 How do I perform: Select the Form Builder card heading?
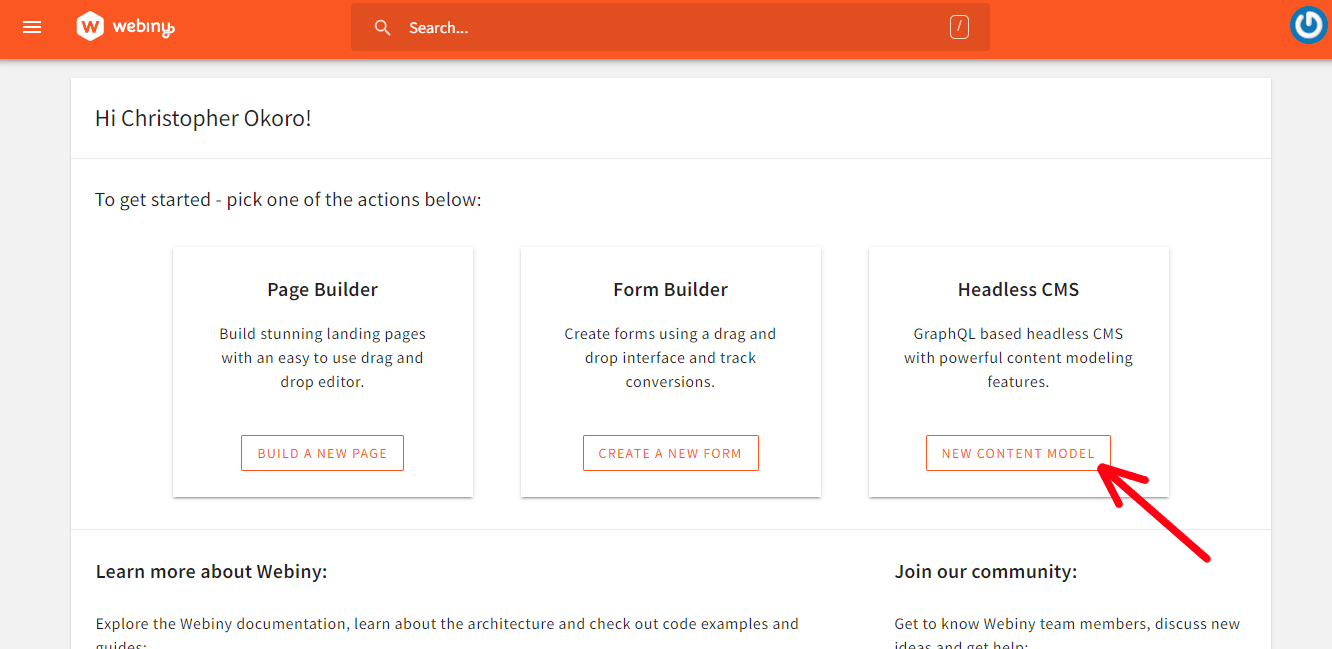click(670, 289)
